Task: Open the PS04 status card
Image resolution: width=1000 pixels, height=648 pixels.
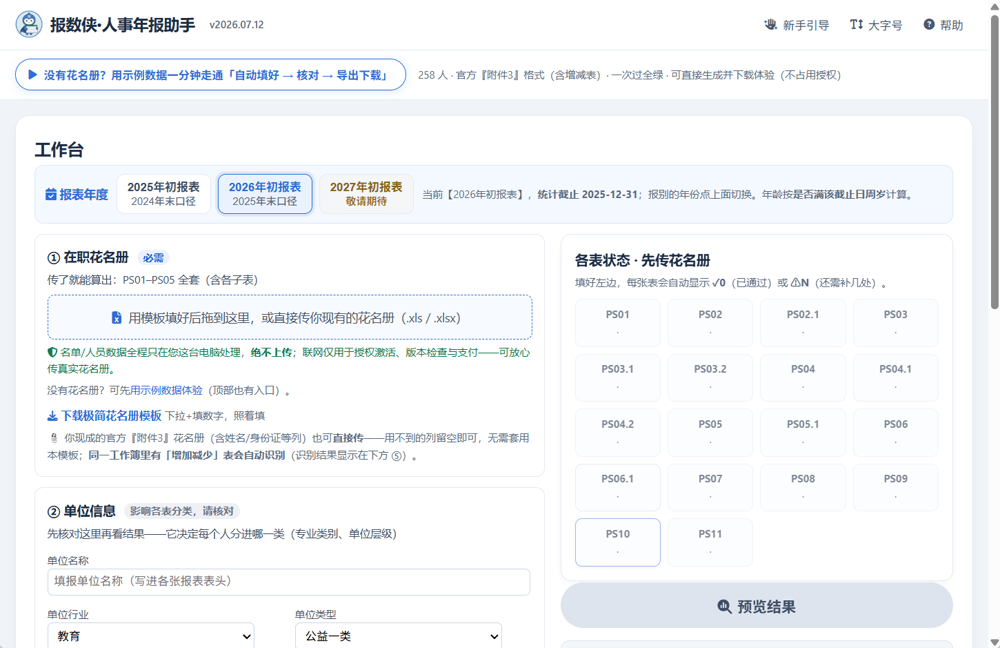Action: tap(803, 377)
